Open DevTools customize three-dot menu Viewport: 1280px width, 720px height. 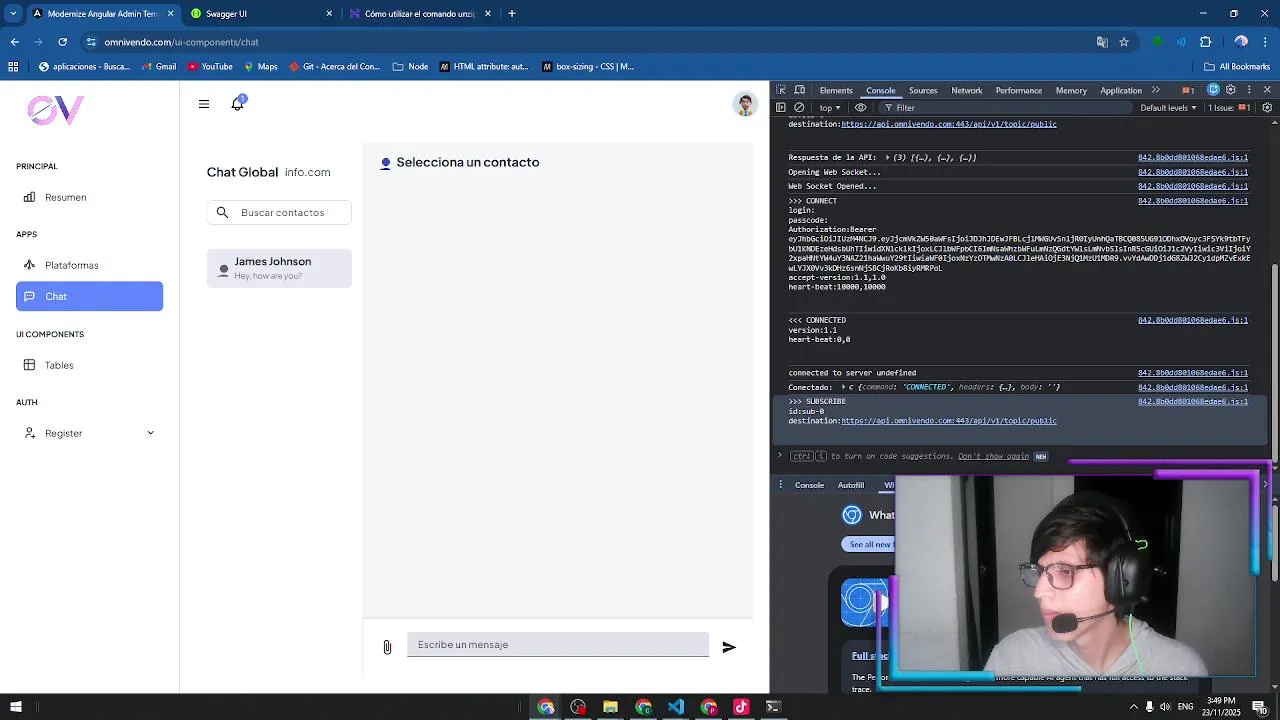tap(1249, 90)
